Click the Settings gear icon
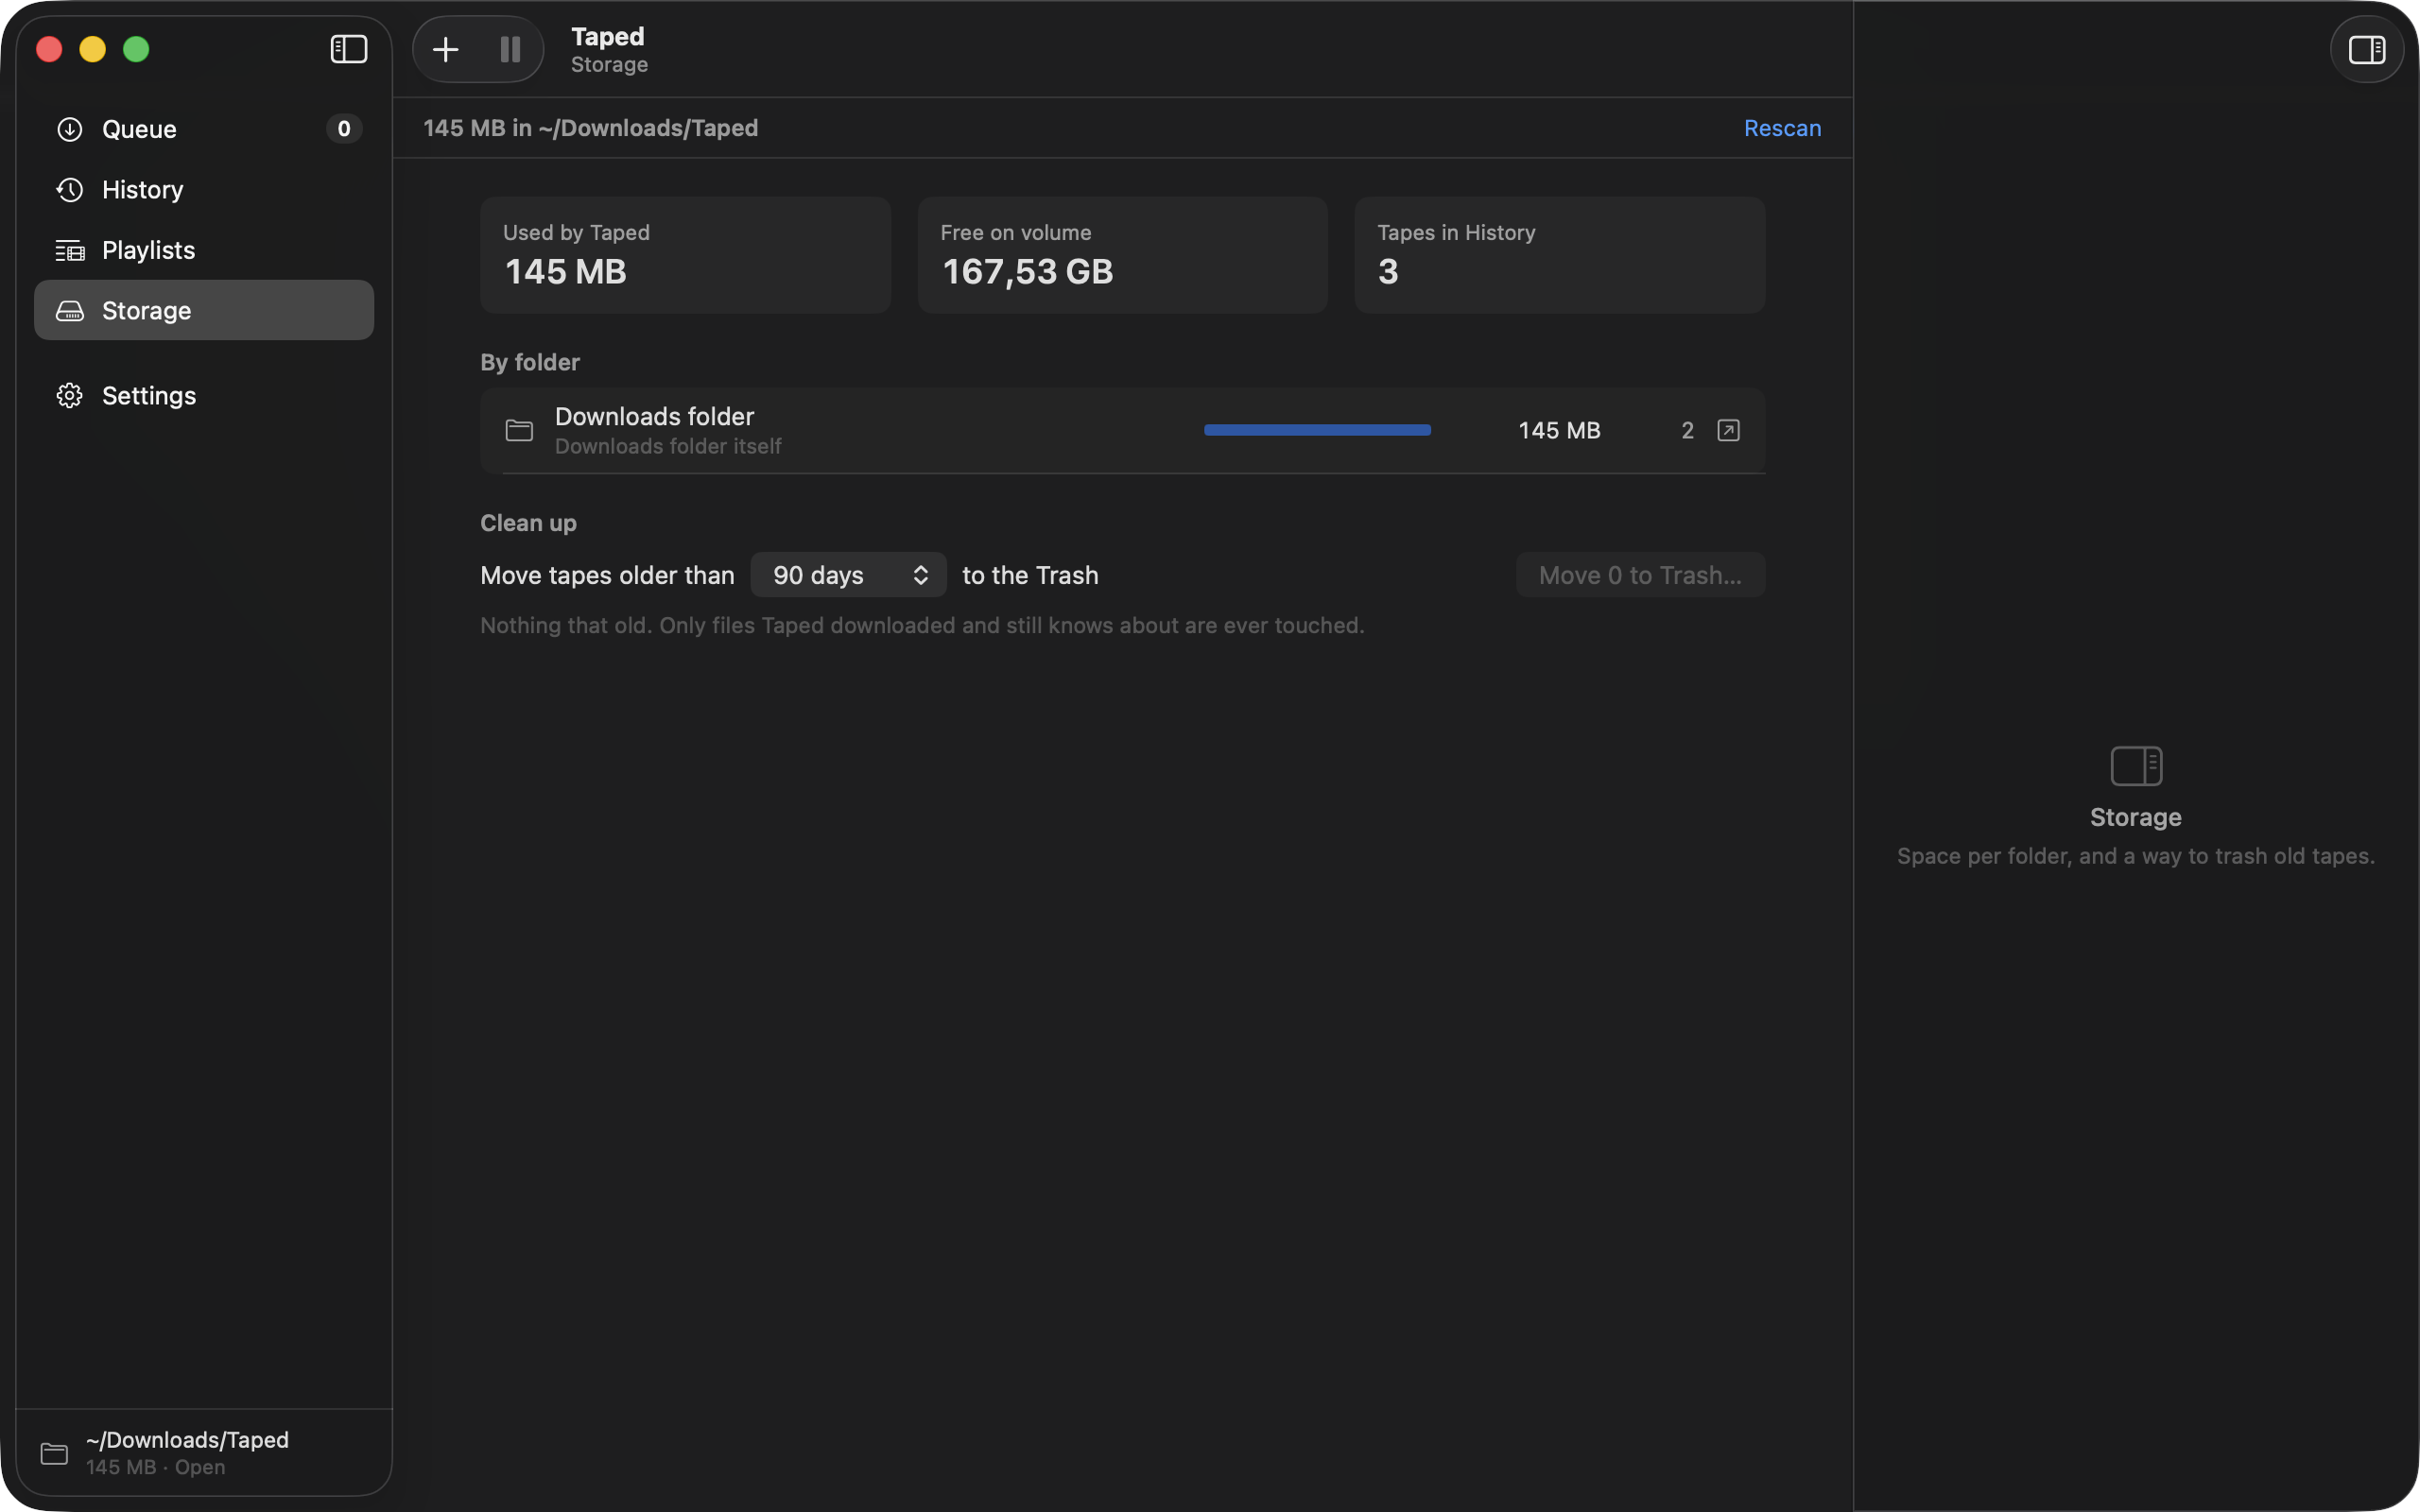 coord(69,395)
